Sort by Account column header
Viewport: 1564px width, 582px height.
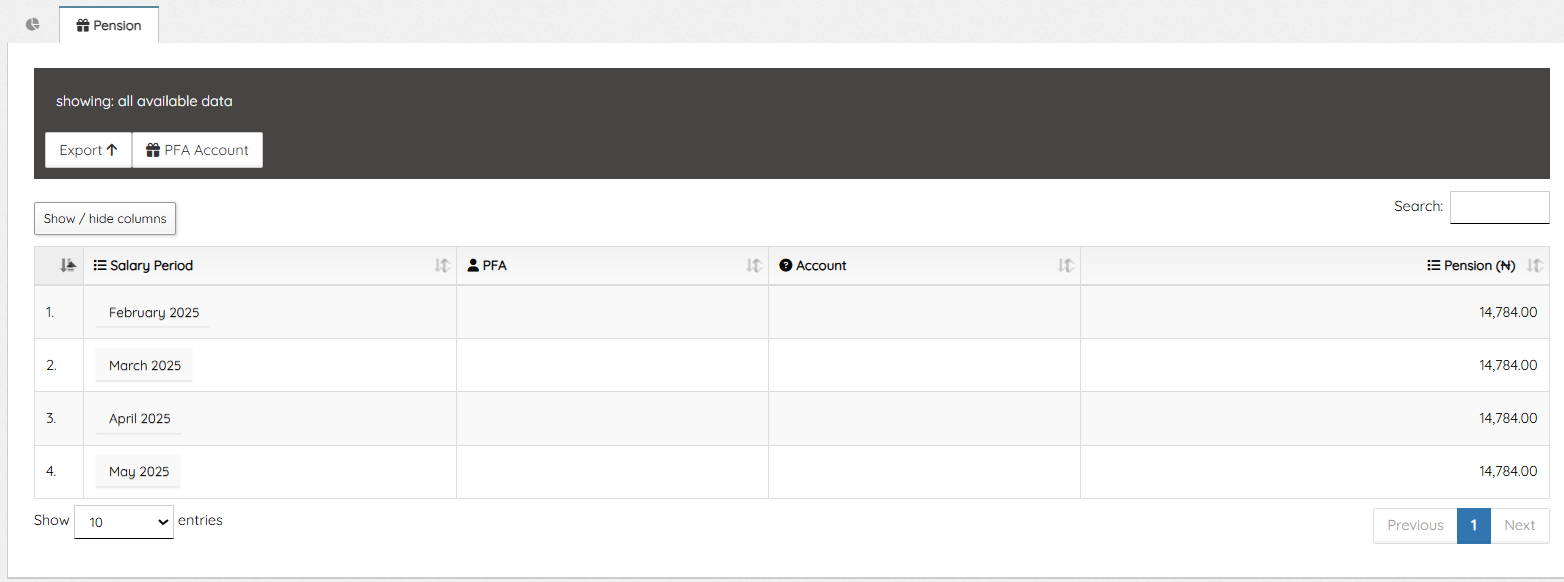(924, 266)
